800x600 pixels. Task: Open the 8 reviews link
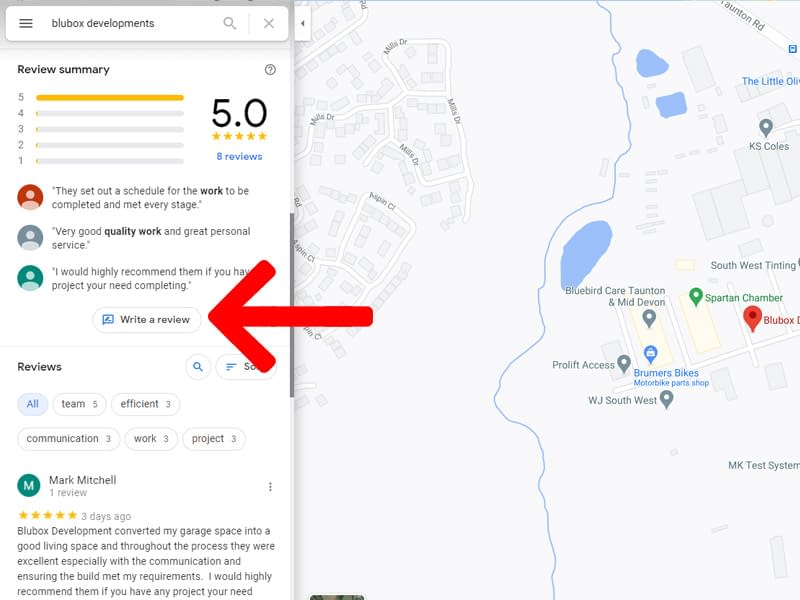[239, 157]
